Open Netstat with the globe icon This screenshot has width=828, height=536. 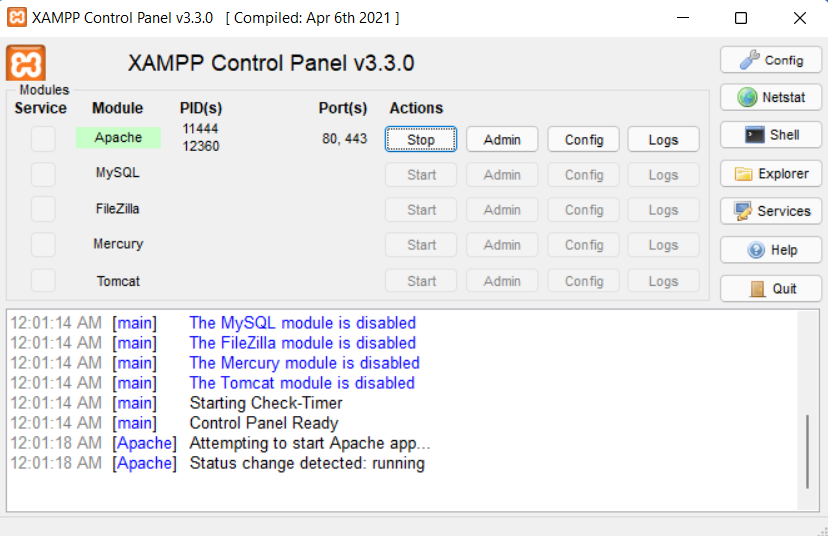(770, 97)
